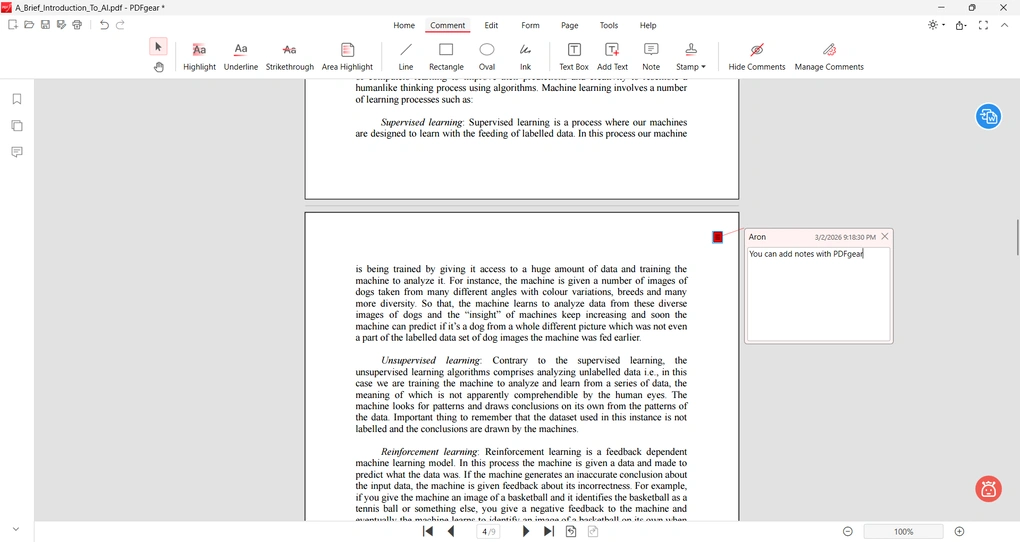Collapse the ribbon with the up chevron

[1004, 25]
